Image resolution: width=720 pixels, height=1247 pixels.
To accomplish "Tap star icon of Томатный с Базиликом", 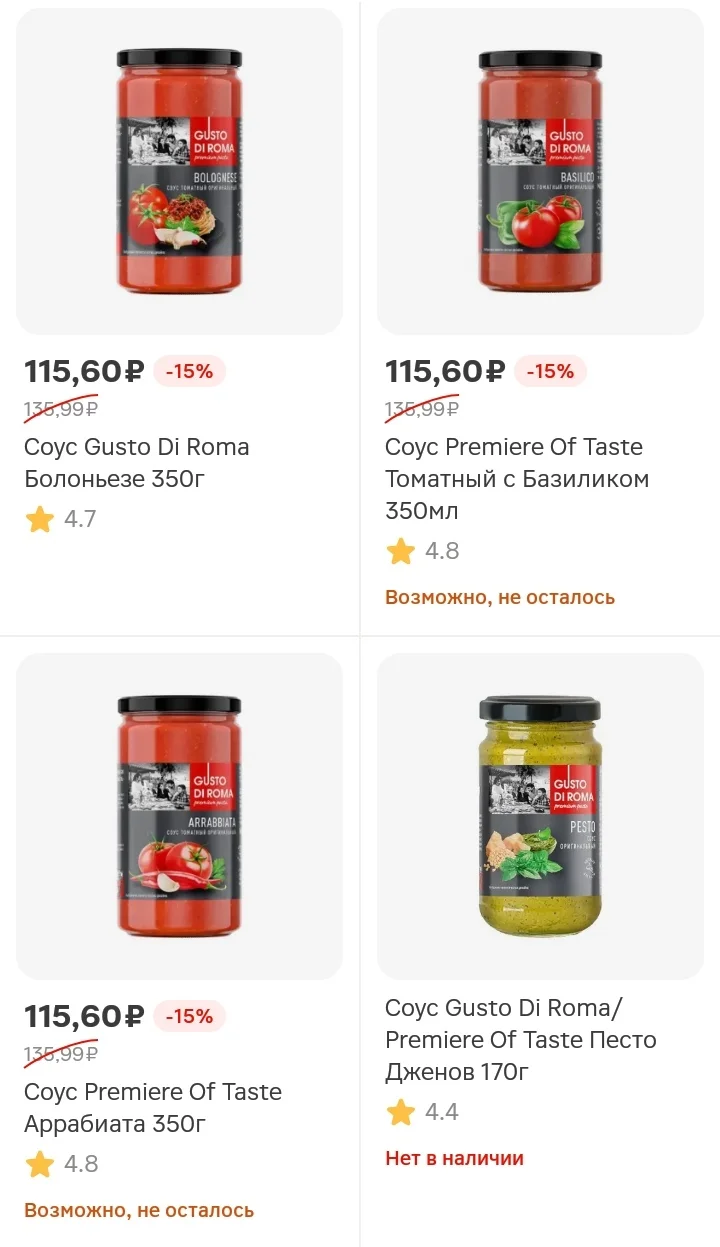I will click(x=401, y=551).
